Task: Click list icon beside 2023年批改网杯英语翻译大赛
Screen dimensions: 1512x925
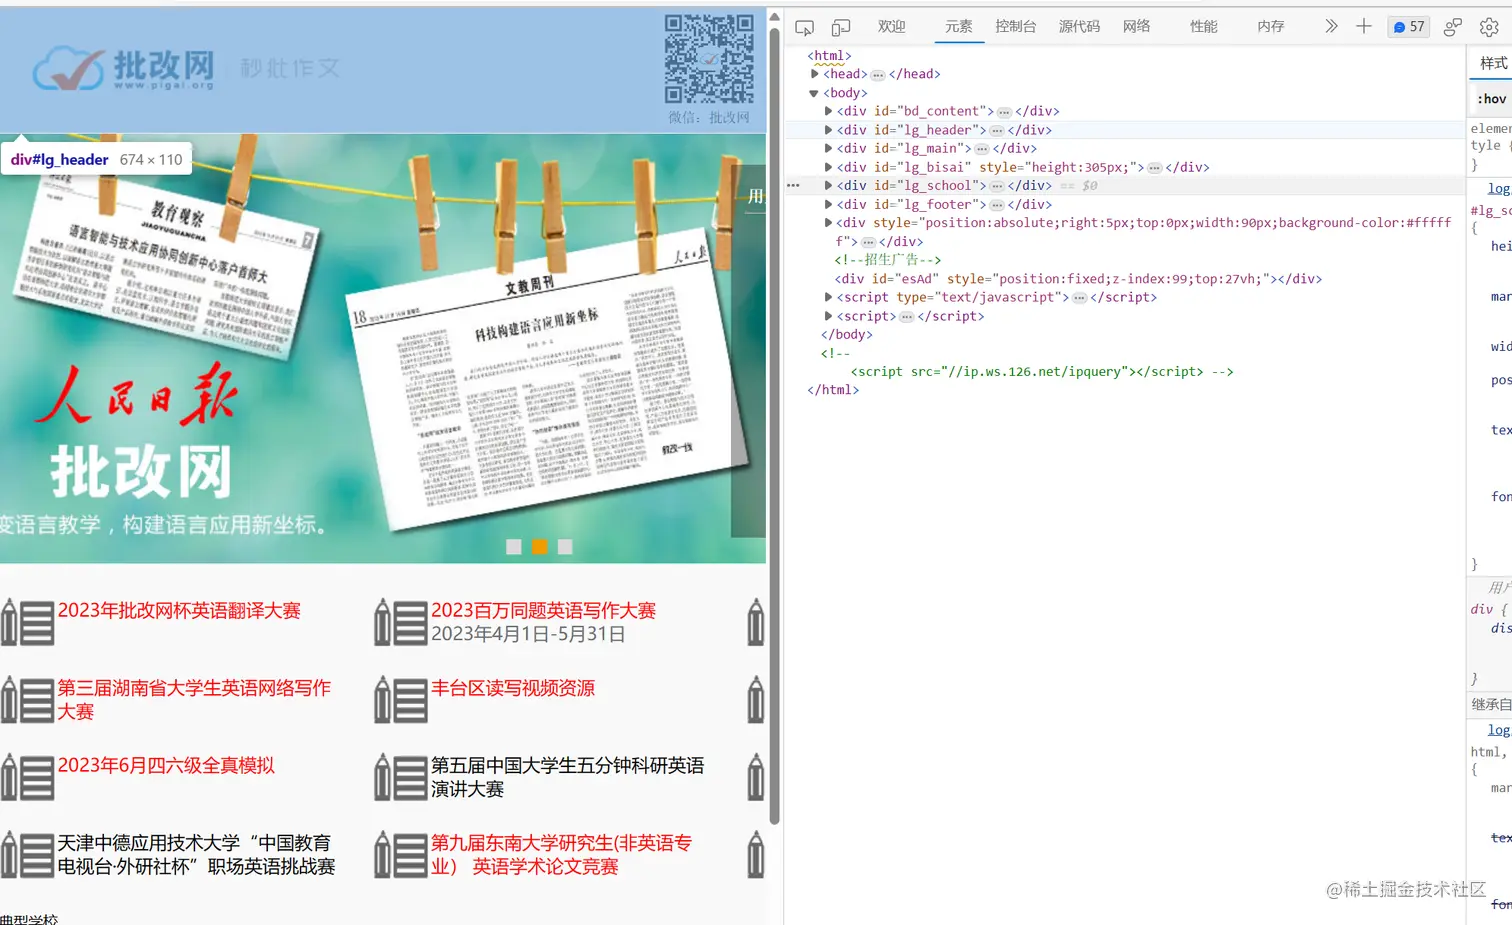Action: coord(27,622)
